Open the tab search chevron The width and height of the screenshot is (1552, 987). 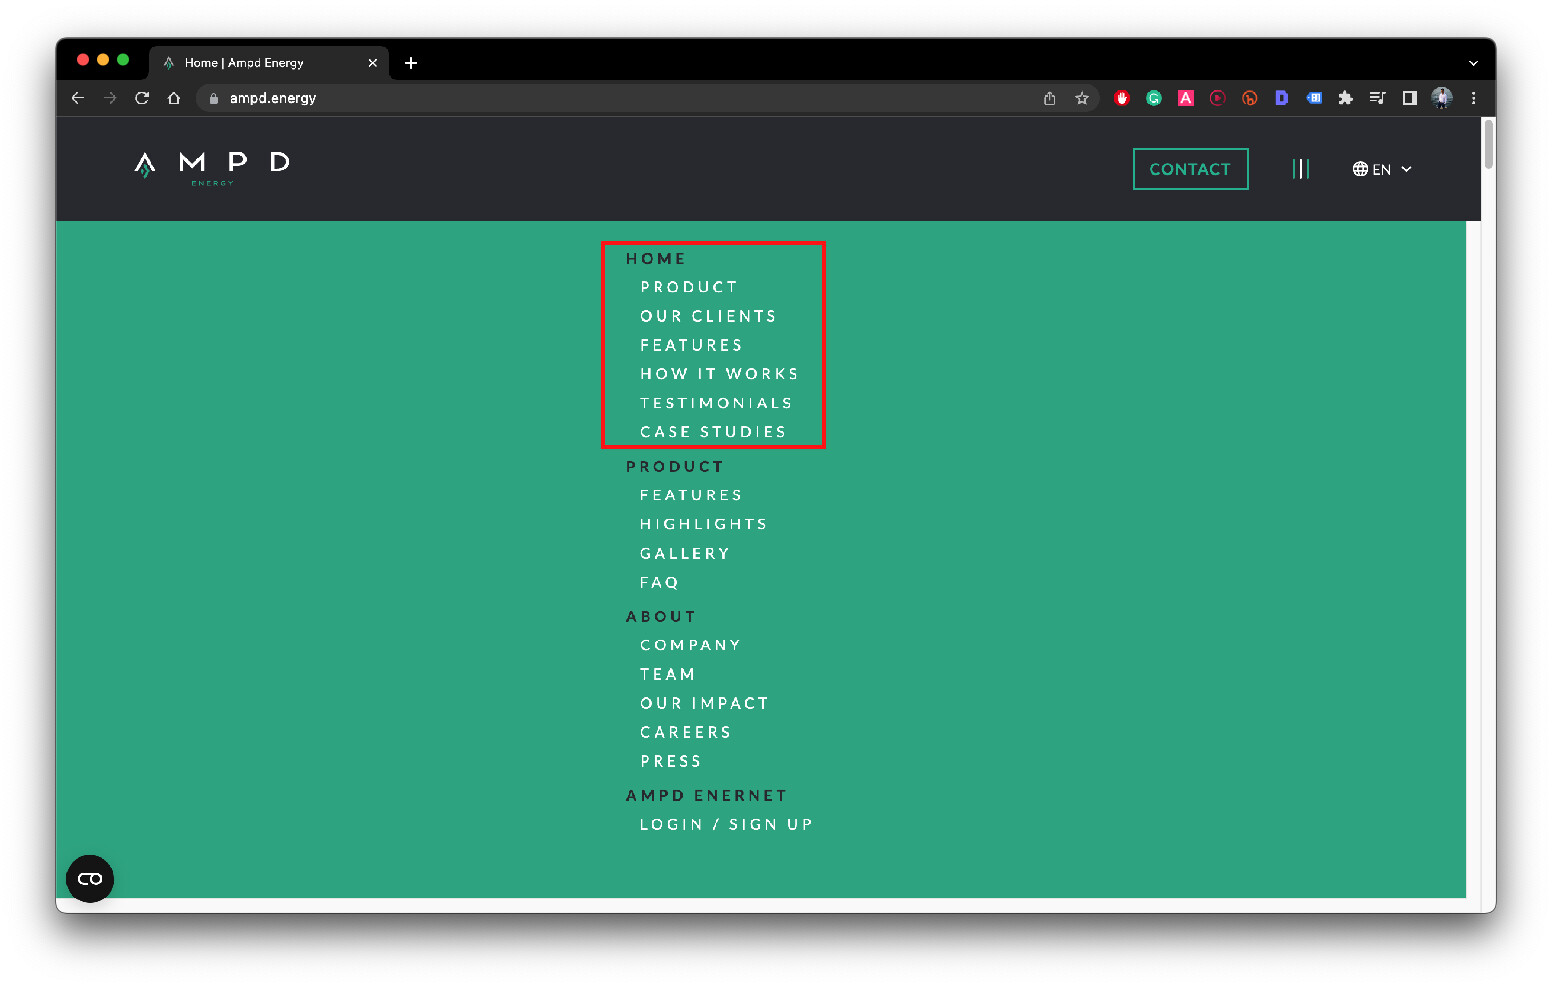[x=1473, y=63]
